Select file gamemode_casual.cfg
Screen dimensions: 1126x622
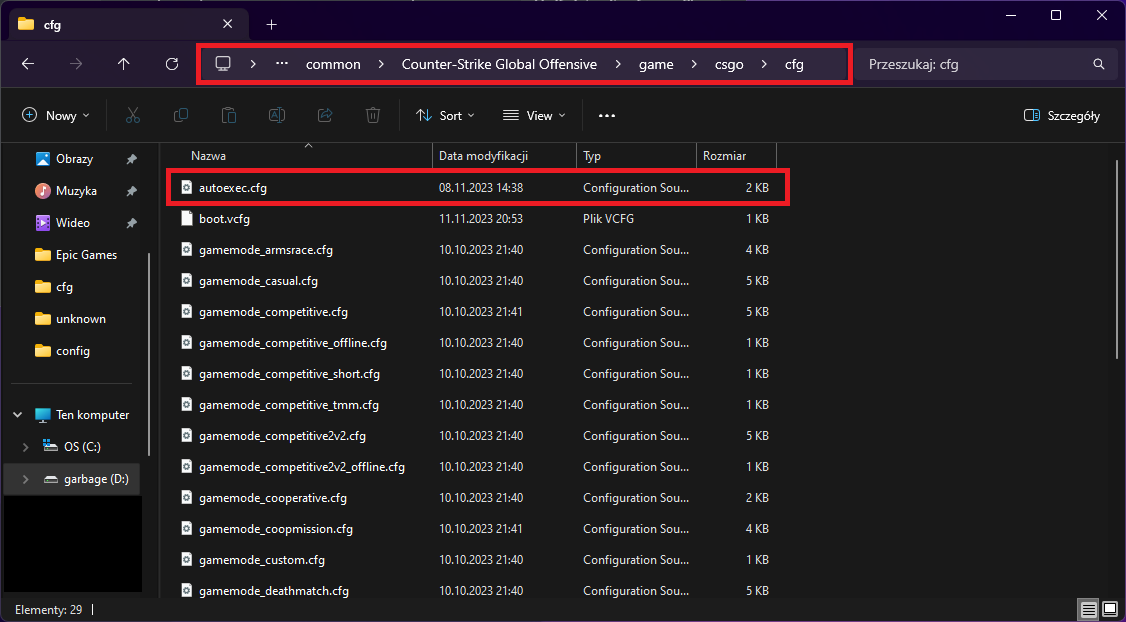[x=259, y=281]
